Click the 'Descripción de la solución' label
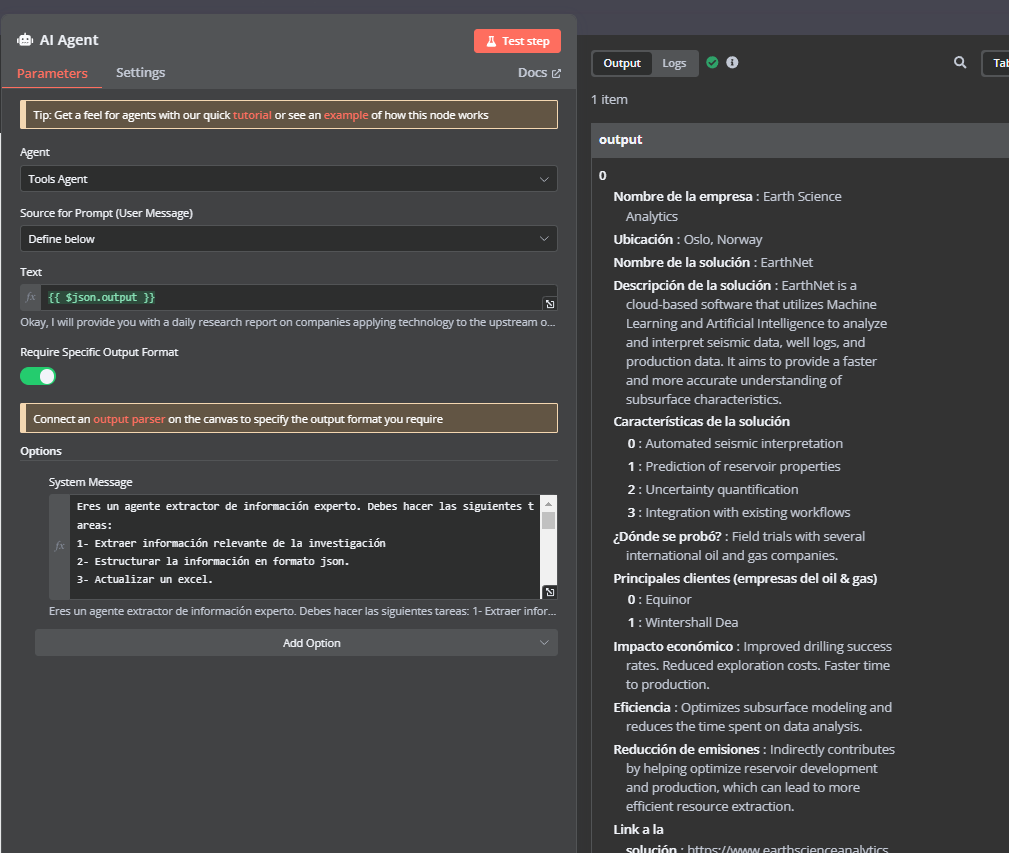 tap(692, 286)
